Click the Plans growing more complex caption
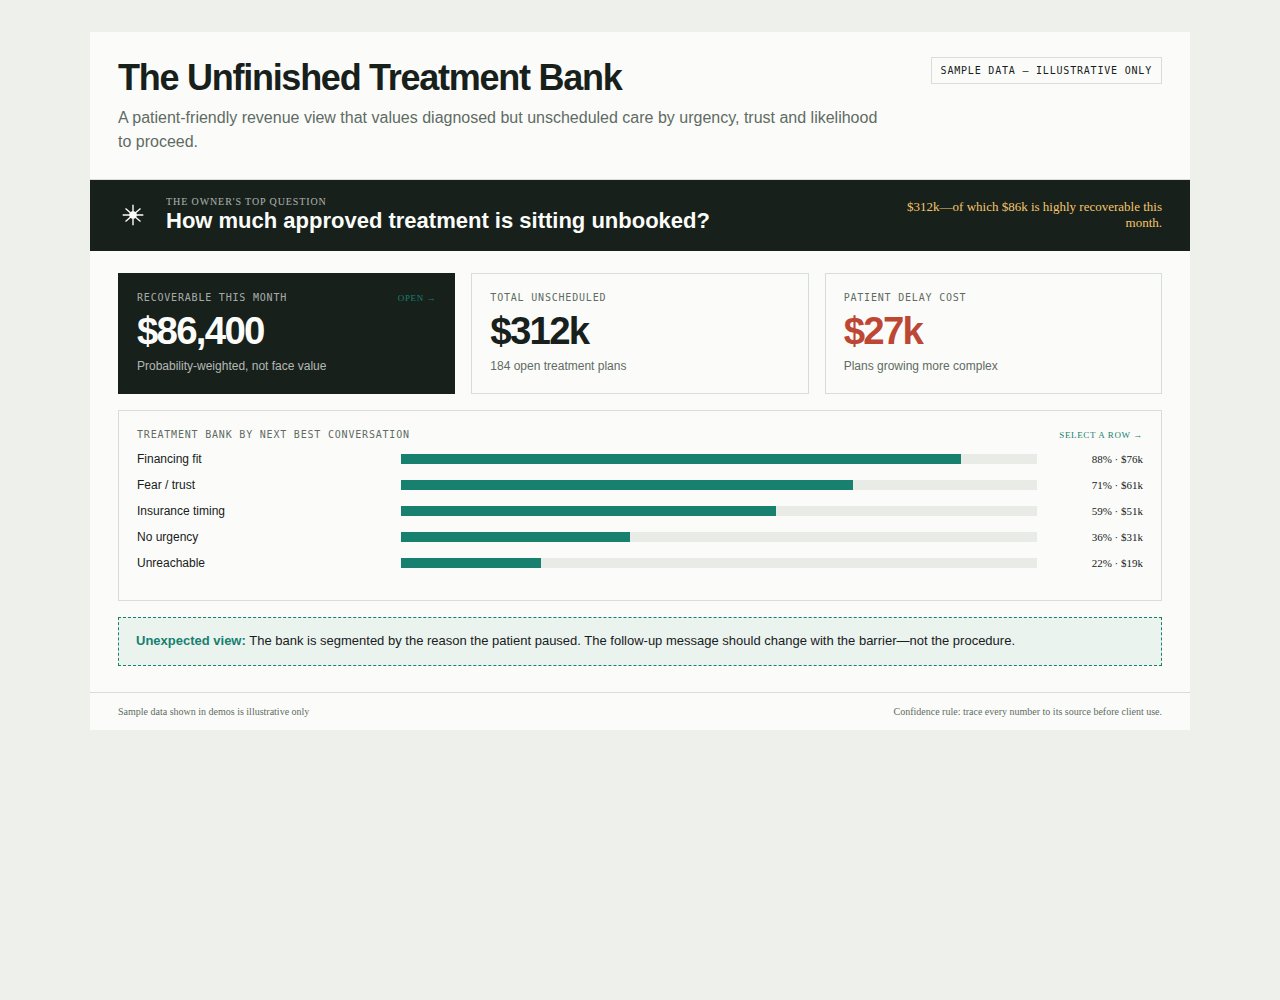The height and width of the screenshot is (1000, 1280). tap(921, 366)
